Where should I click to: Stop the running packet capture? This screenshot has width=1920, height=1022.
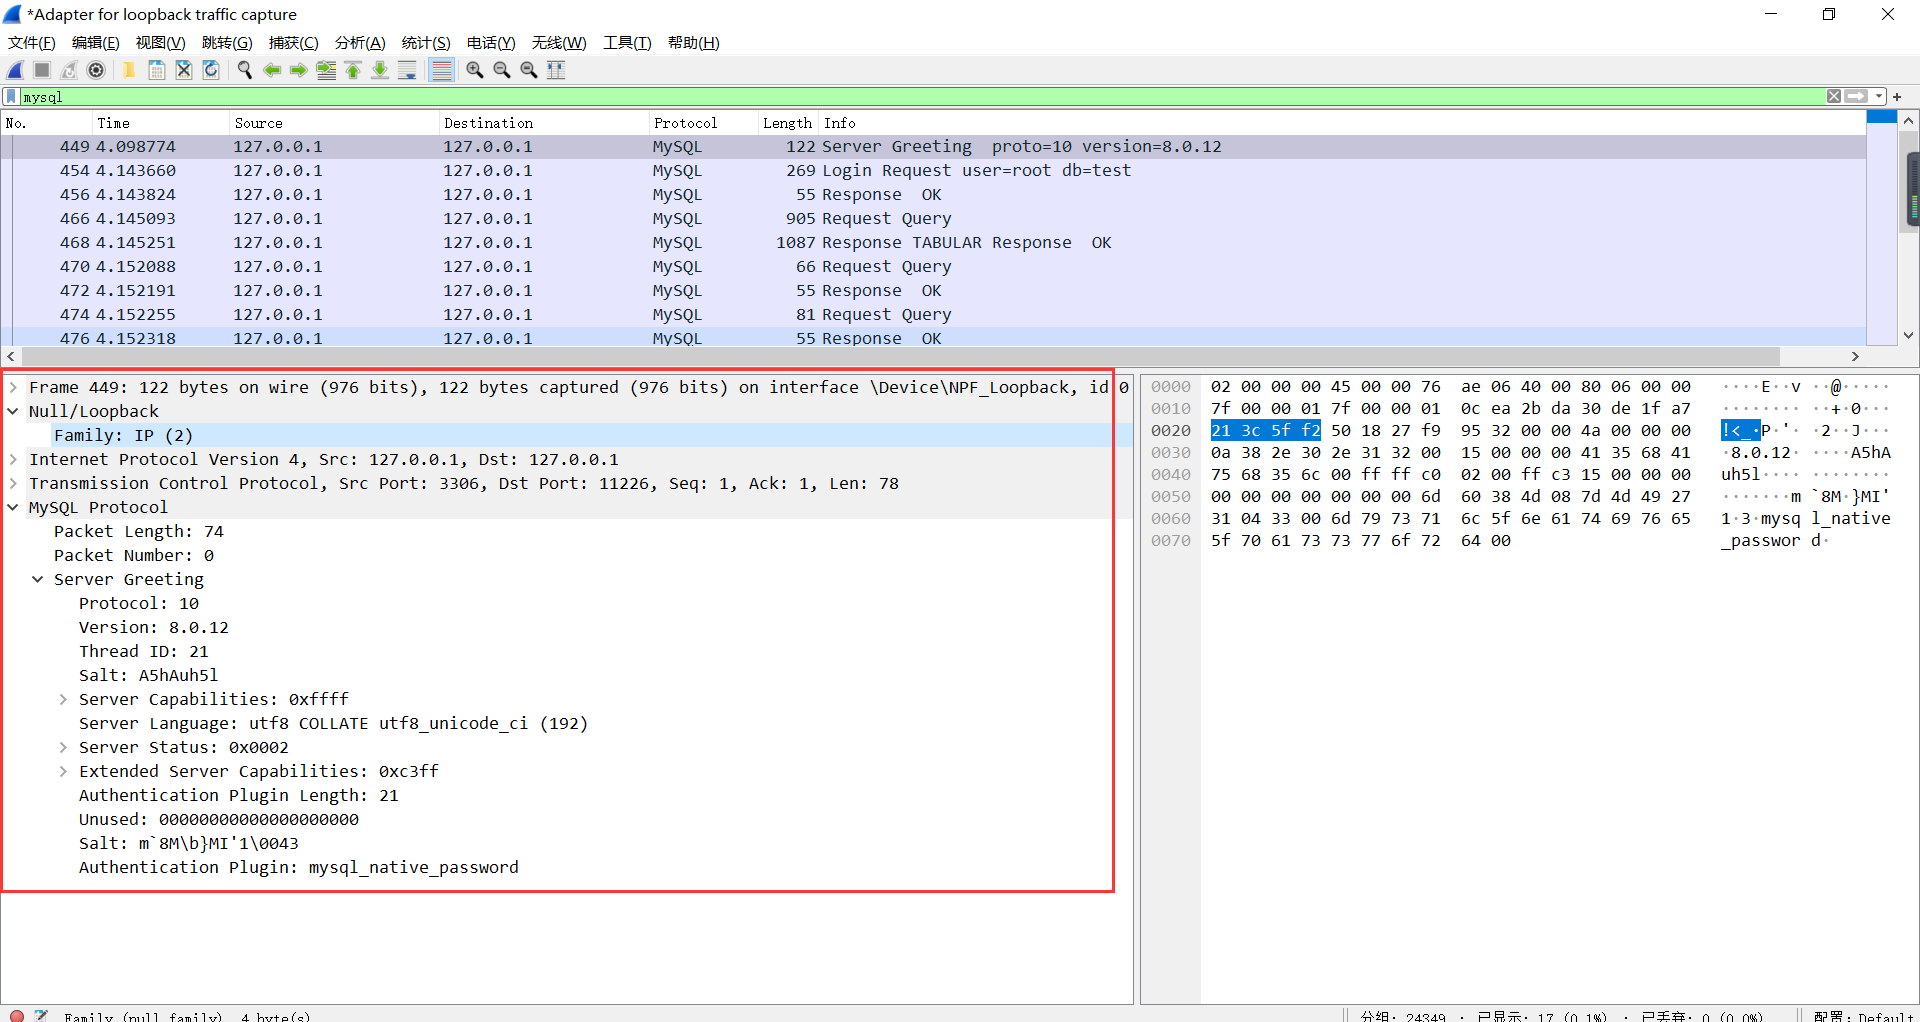pyautogui.click(x=42, y=70)
